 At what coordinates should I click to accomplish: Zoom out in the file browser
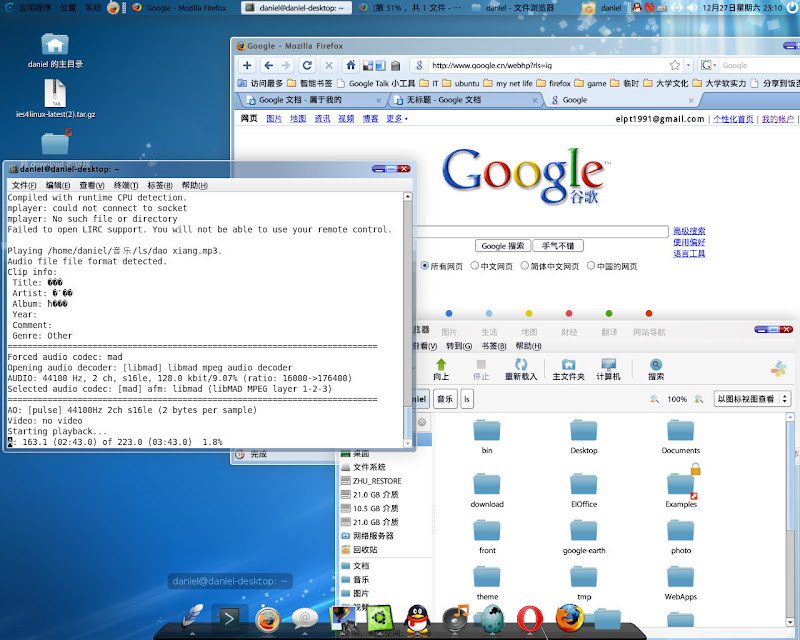pyautogui.click(x=655, y=399)
